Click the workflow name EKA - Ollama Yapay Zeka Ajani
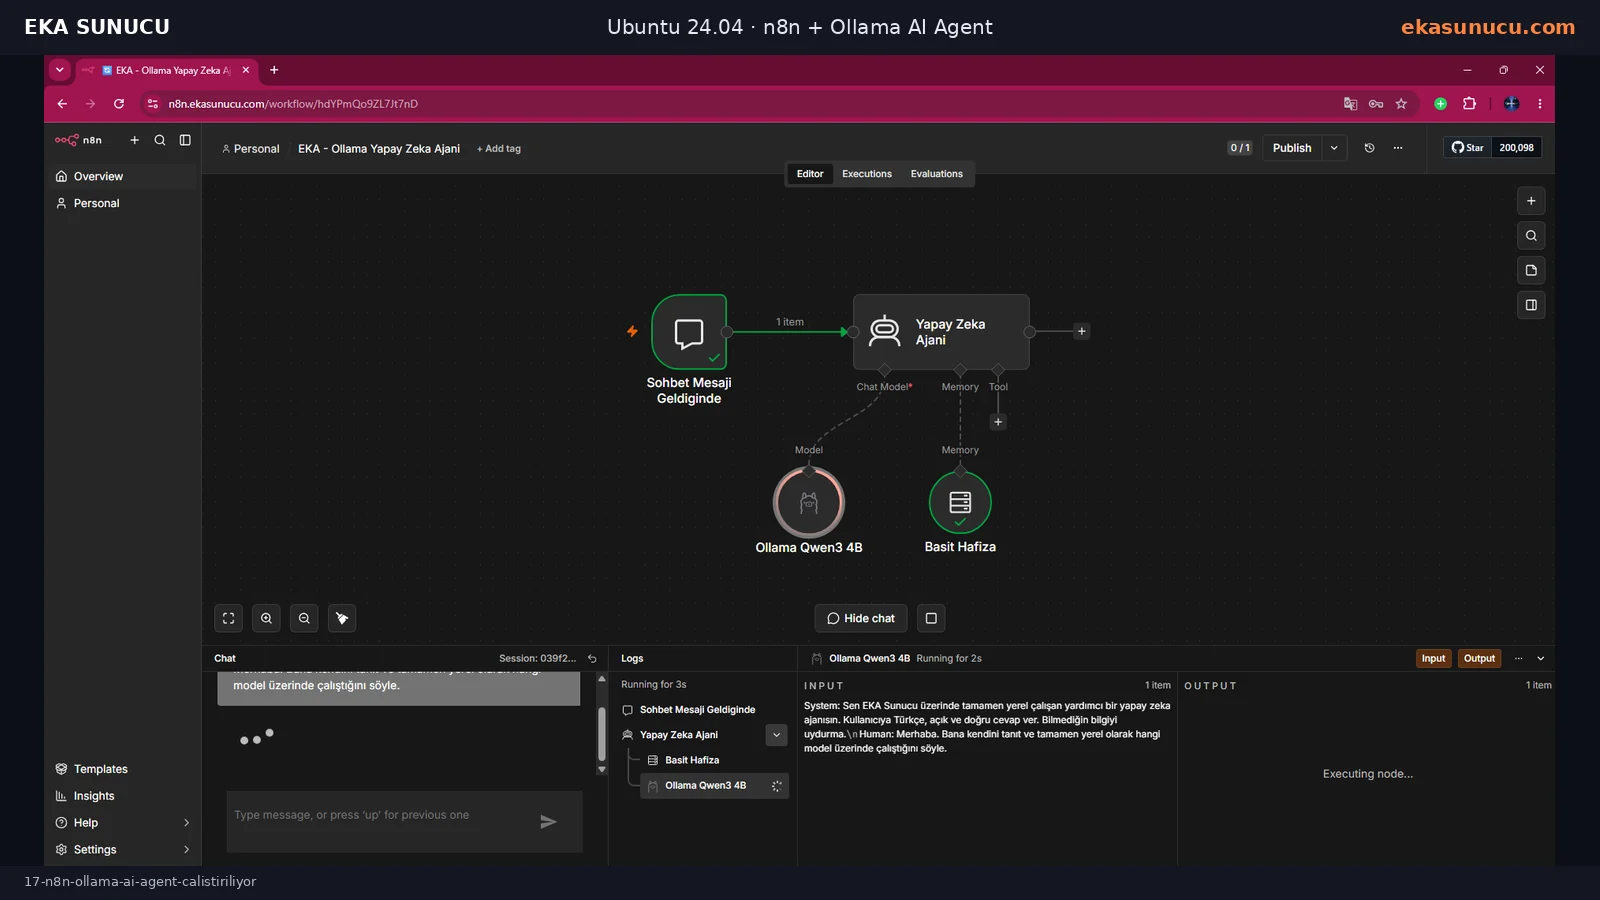This screenshot has width=1600, height=900. (379, 149)
